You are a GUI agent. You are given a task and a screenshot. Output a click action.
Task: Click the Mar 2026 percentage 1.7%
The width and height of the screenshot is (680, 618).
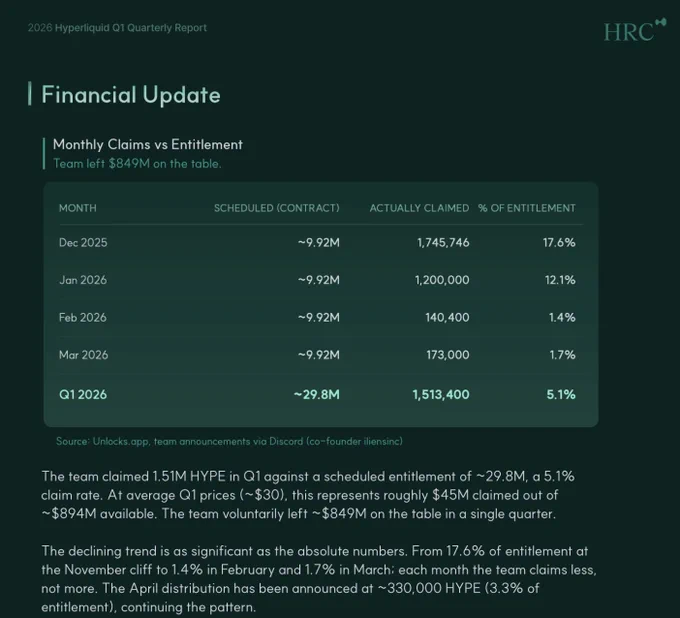point(562,355)
